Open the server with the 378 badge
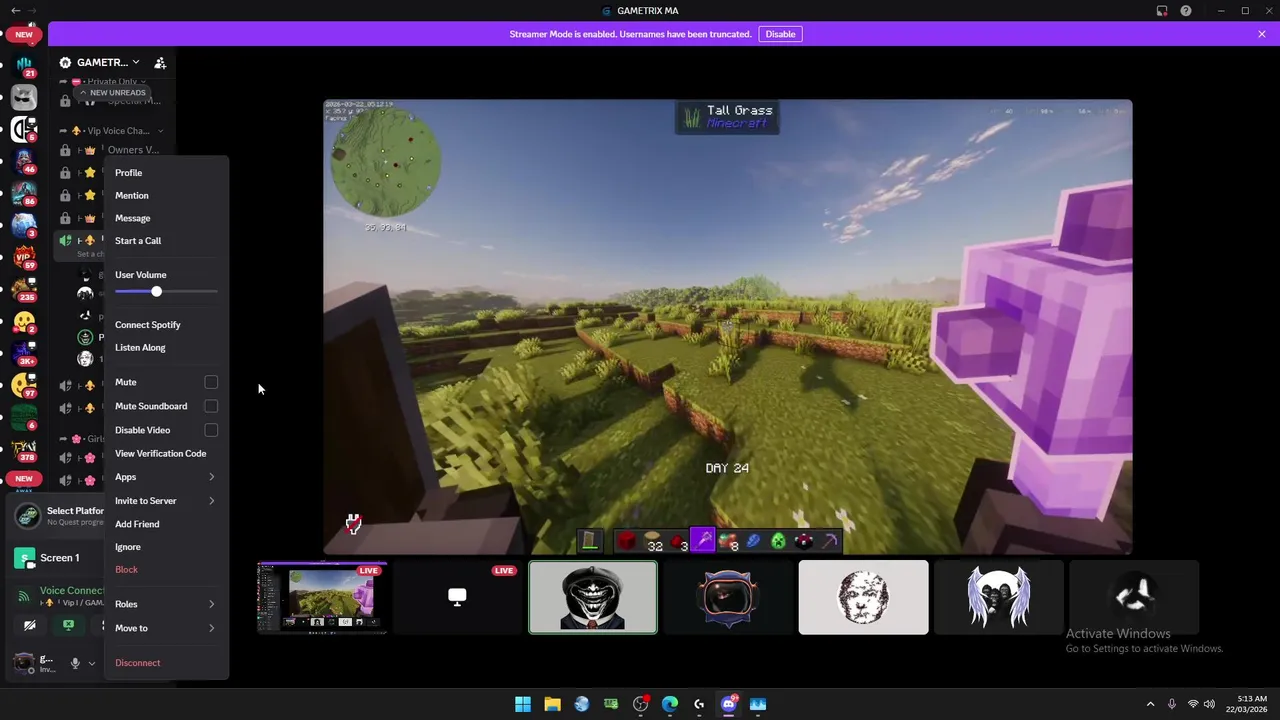Screen dimensions: 1280x720 point(24,449)
